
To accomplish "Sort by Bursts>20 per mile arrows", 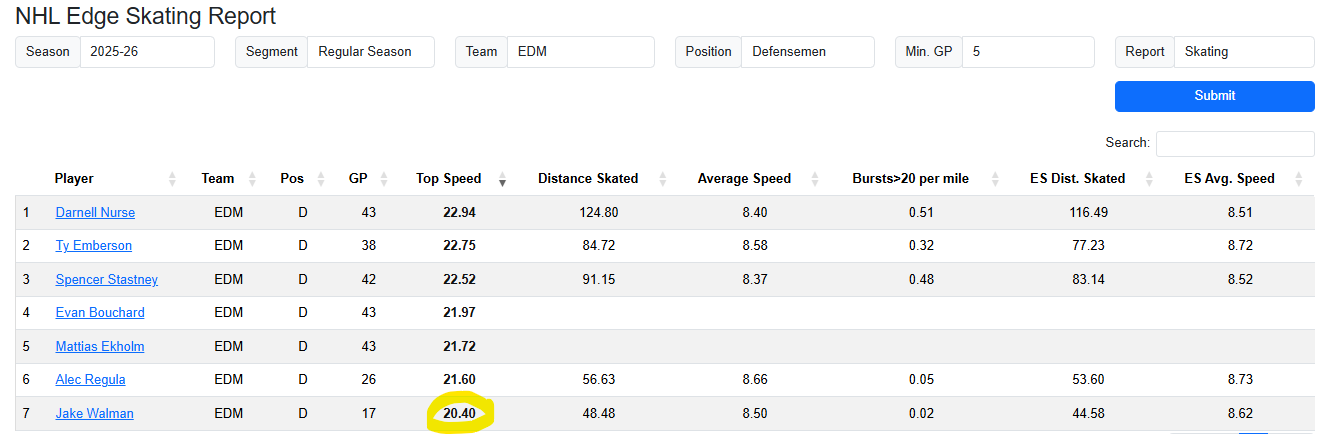I will pos(994,179).
